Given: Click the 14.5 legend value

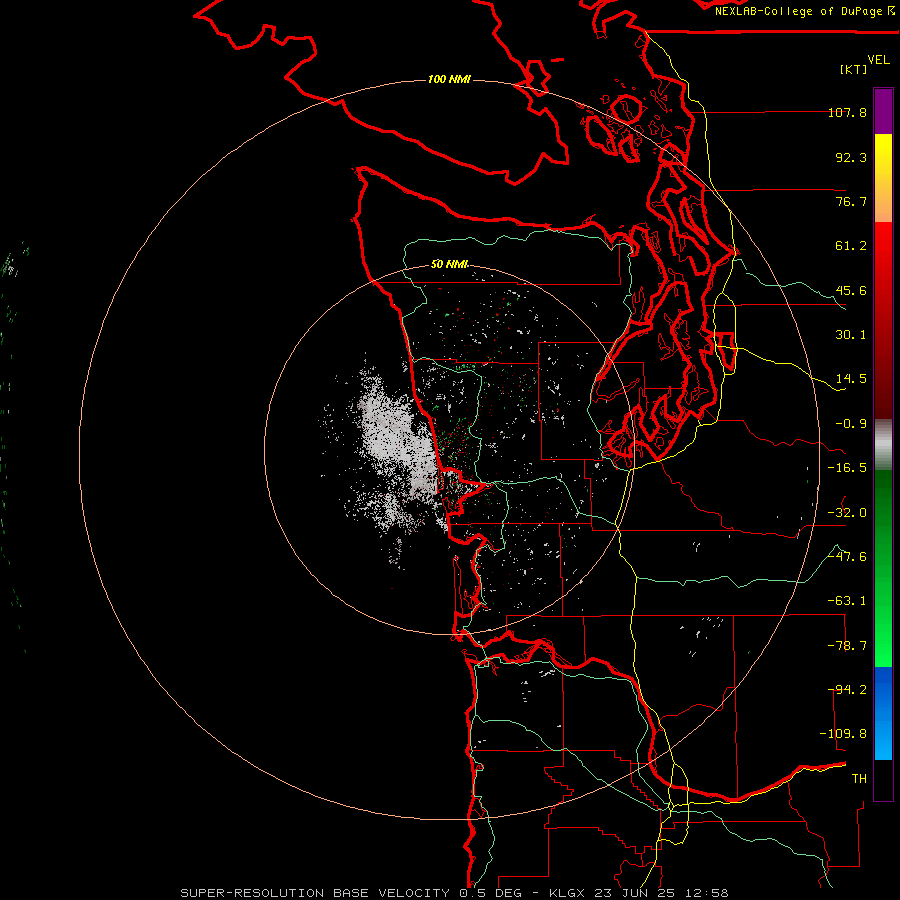Looking at the screenshot, I should click(851, 379).
